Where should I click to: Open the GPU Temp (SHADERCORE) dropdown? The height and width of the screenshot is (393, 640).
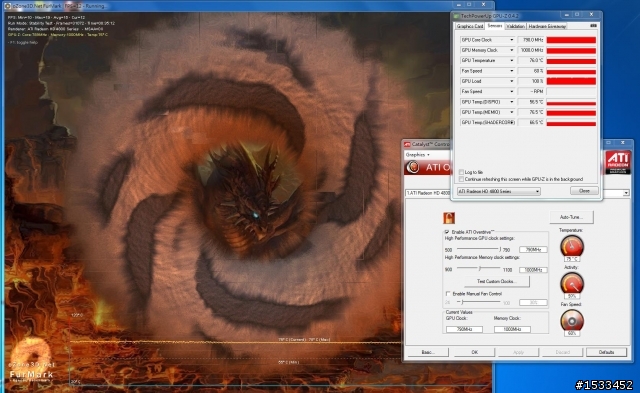[511, 122]
